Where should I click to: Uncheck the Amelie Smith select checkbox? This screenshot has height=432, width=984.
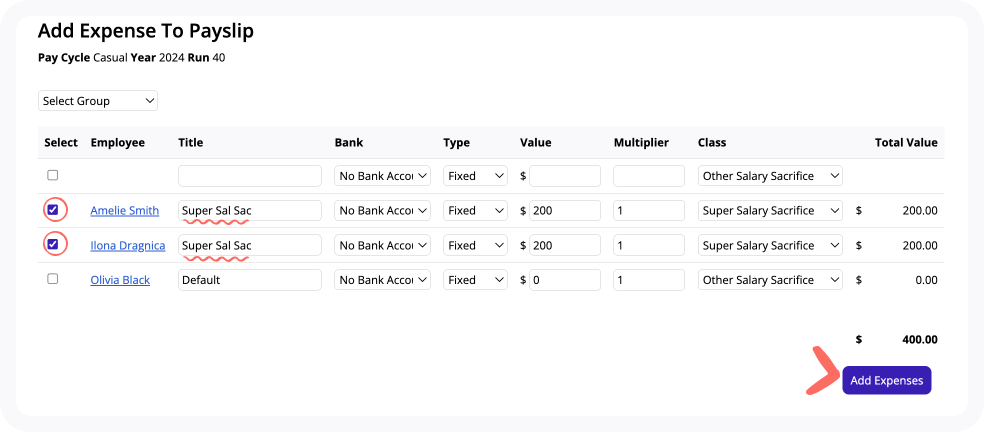(x=53, y=210)
